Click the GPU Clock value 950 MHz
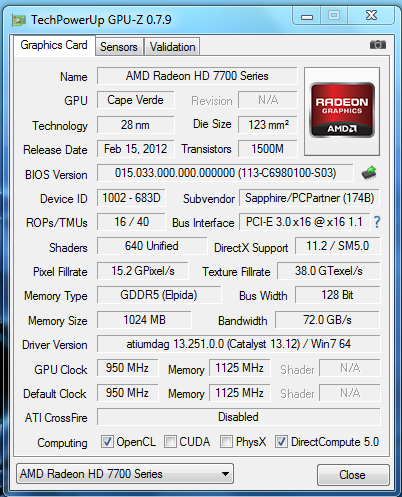 click(x=127, y=368)
